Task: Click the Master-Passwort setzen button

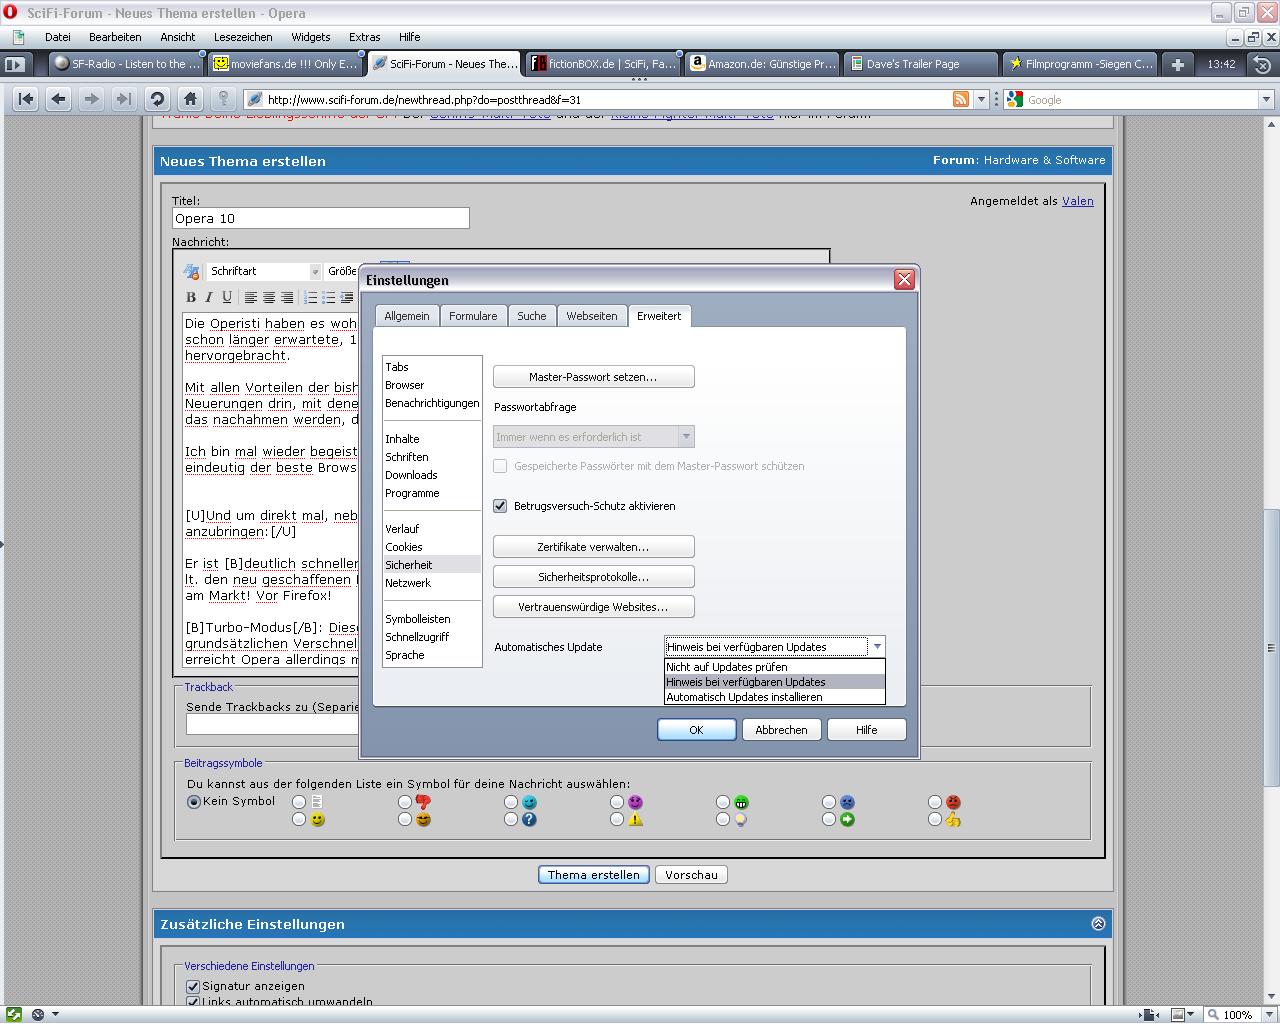Action: pyautogui.click(x=593, y=377)
